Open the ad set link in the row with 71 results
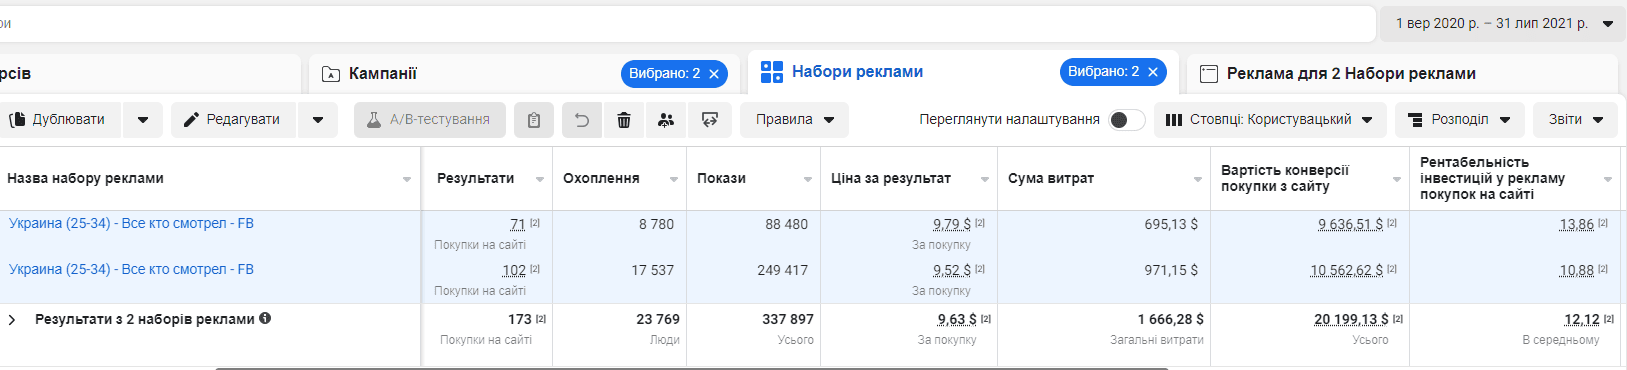The height and width of the screenshot is (370, 1627). (x=131, y=223)
